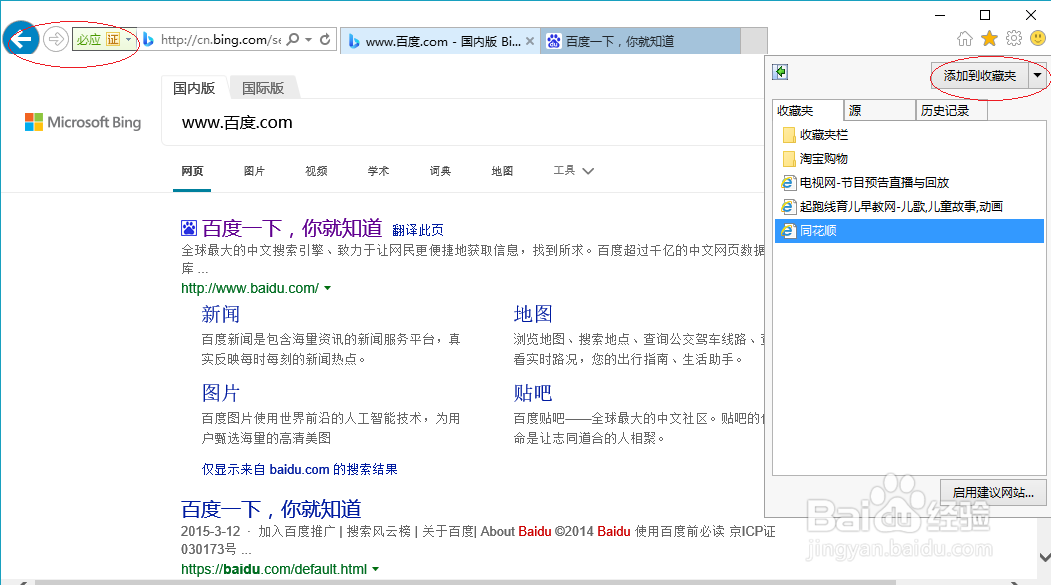This screenshot has height=585, width=1051.
Task: Open the 贴吧 sublink
Action: click(x=533, y=393)
